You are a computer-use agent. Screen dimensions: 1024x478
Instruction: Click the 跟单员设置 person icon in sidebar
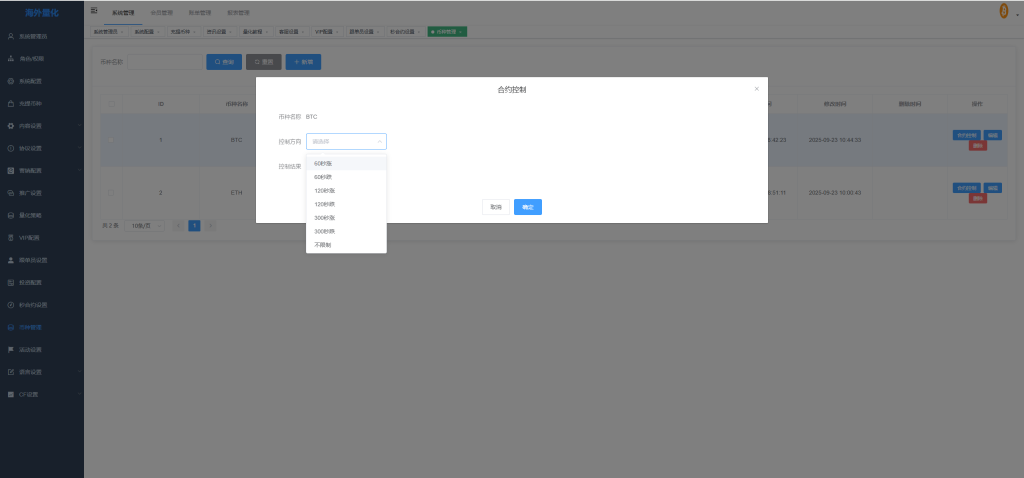tap(10, 260)
